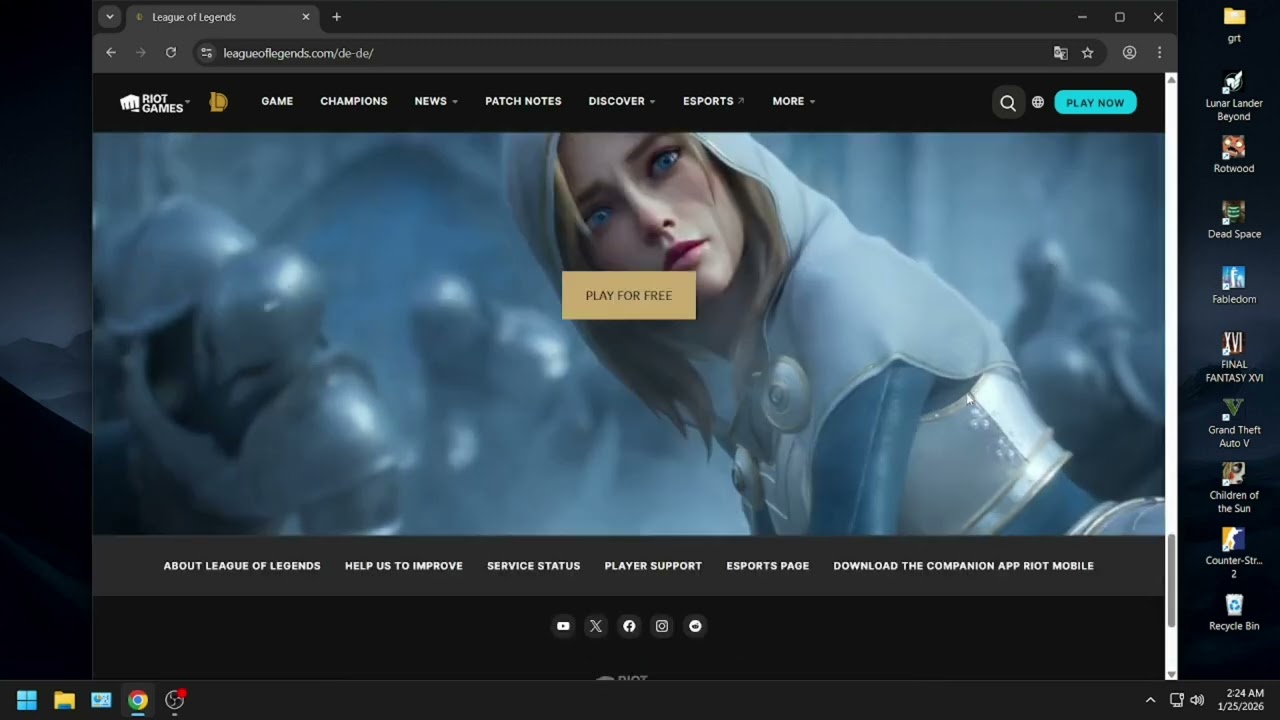Open About League of Legends link
This screenshot has width=1280, height=720.
(242, 566)
